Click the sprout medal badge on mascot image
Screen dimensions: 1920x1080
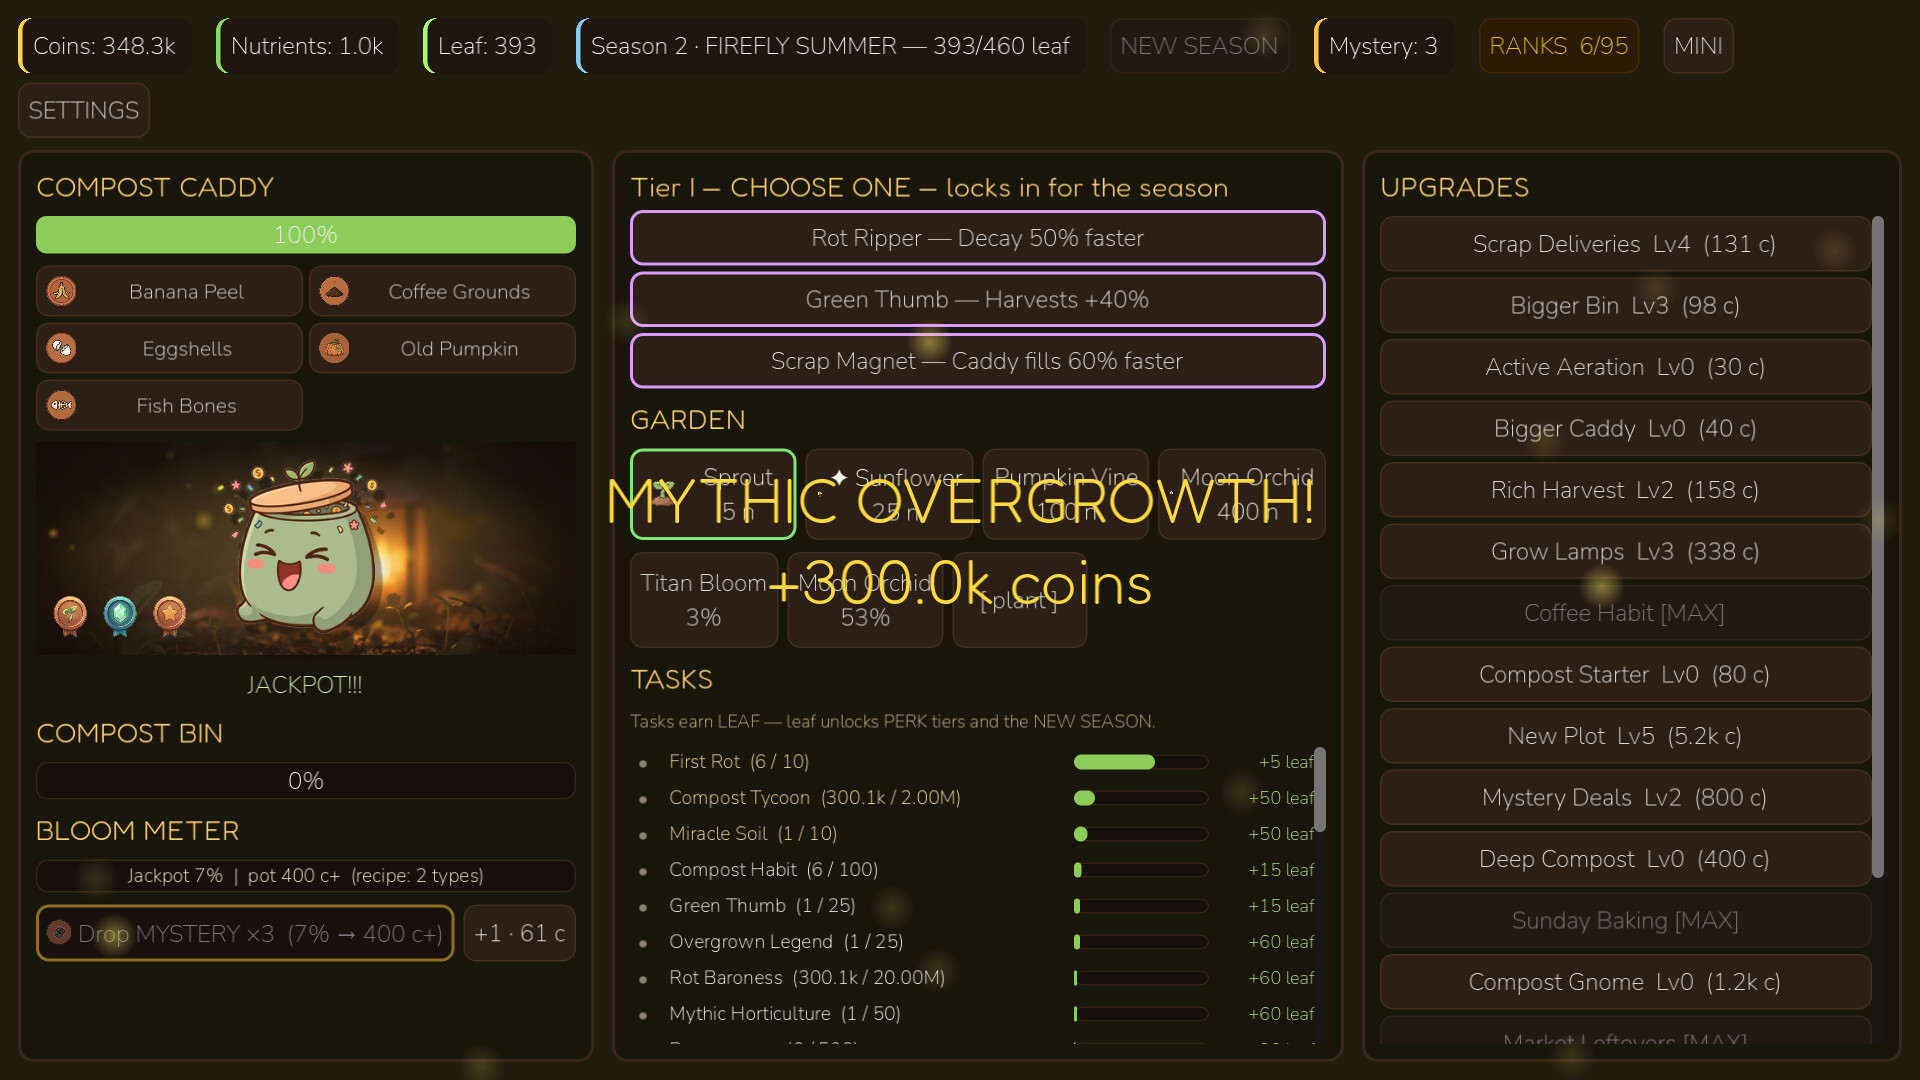(70, 615)
